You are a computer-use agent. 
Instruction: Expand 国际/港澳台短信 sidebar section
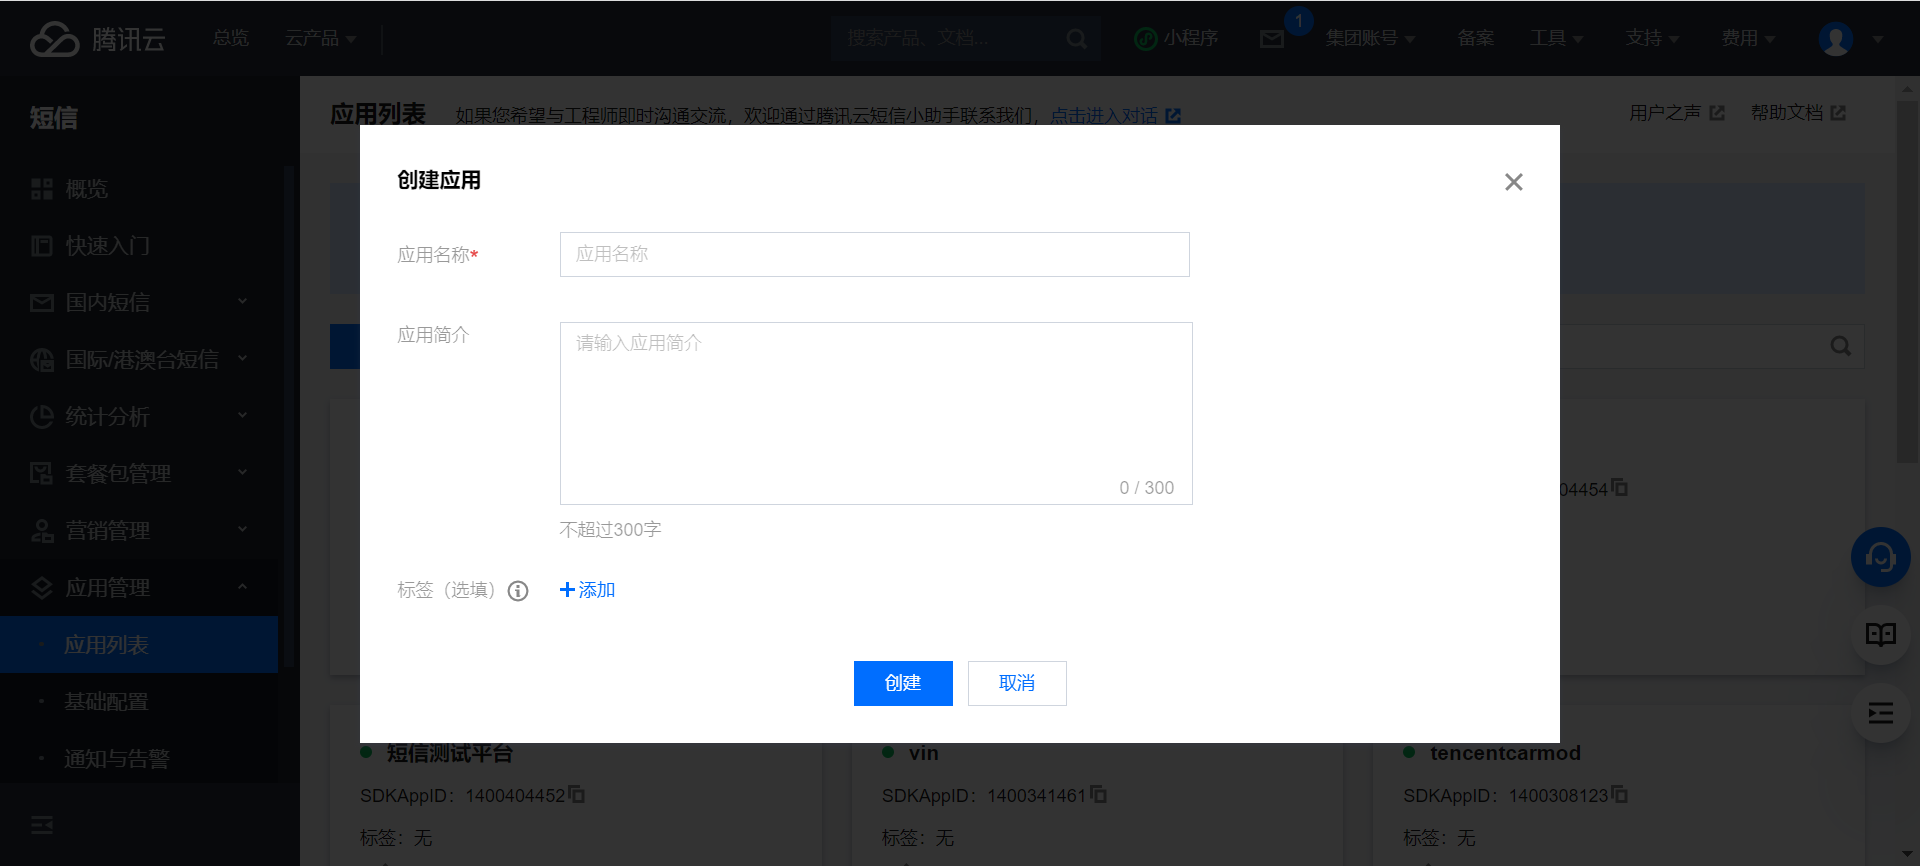point(140,359)
